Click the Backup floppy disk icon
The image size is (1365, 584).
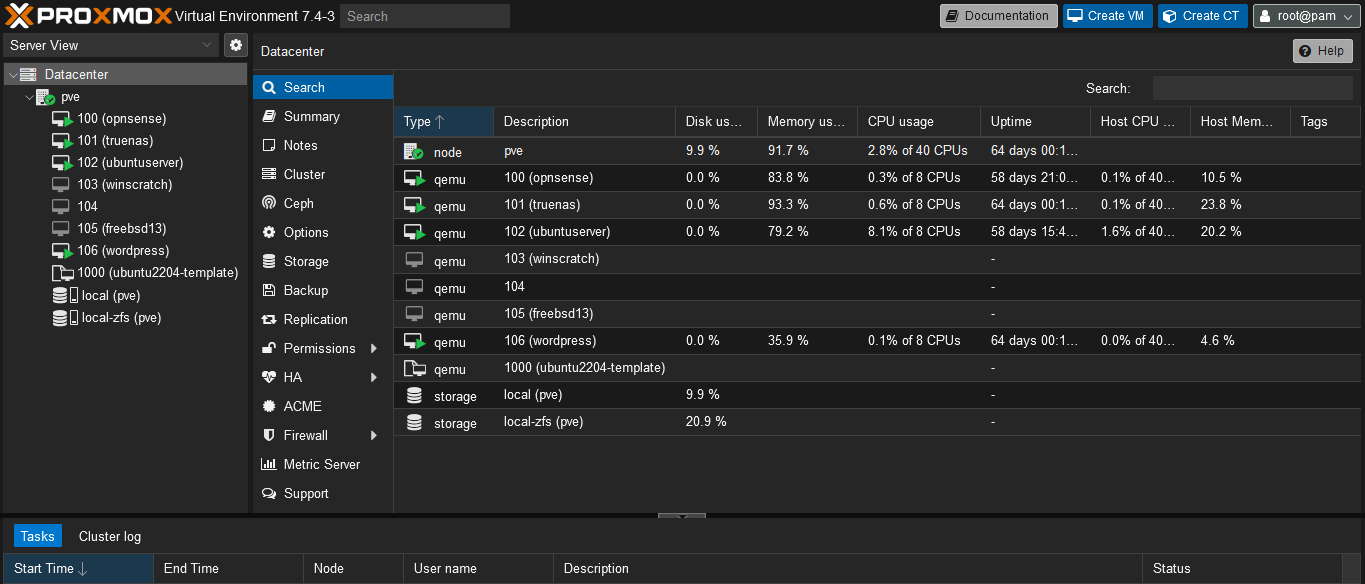coord(268,290)
